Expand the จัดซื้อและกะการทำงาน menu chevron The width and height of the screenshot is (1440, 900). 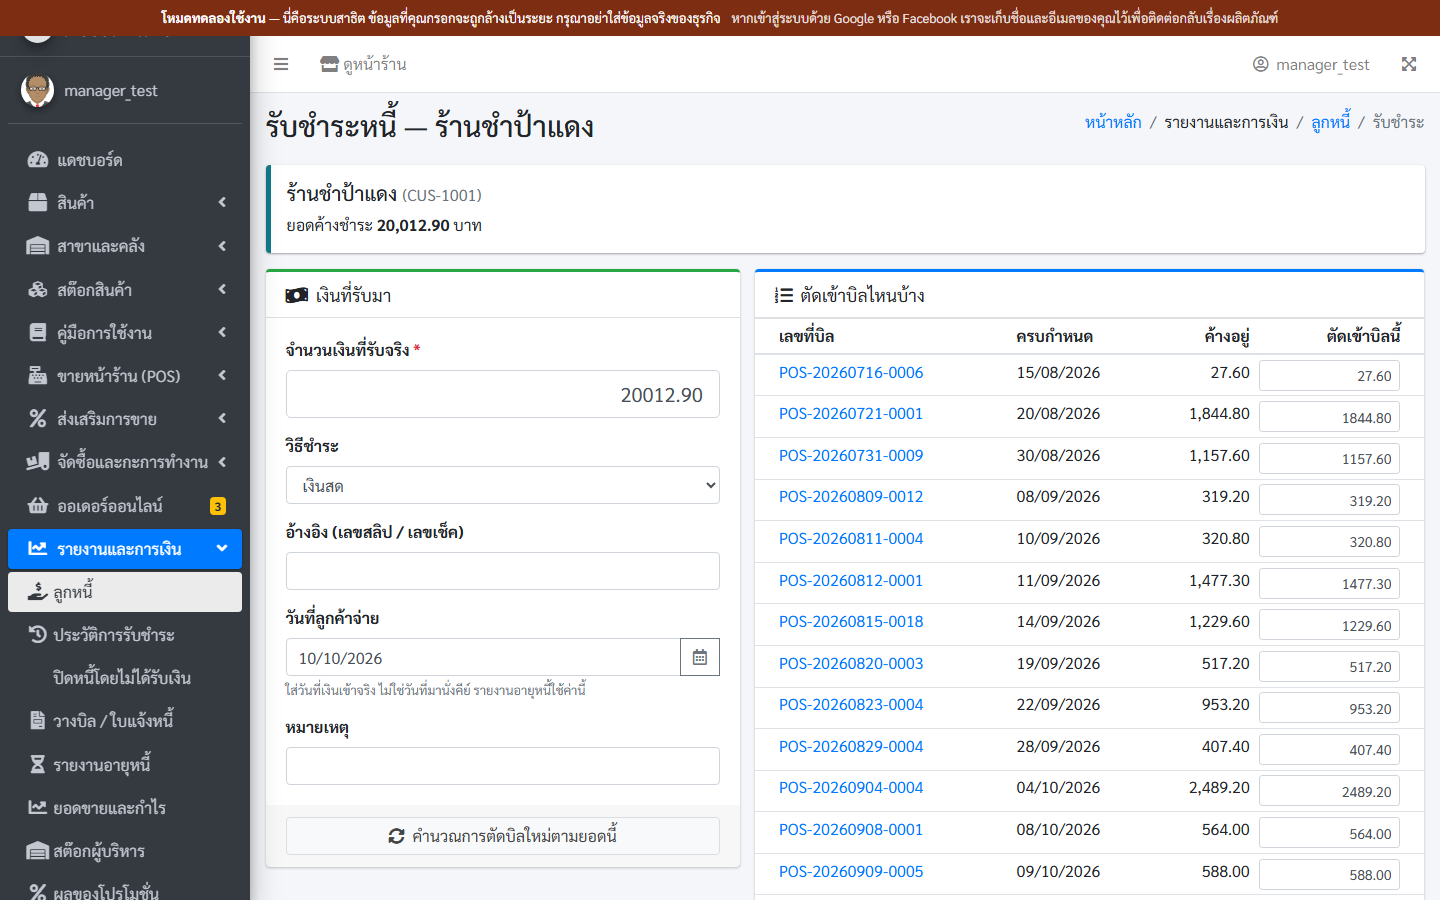tap(222, 462)
